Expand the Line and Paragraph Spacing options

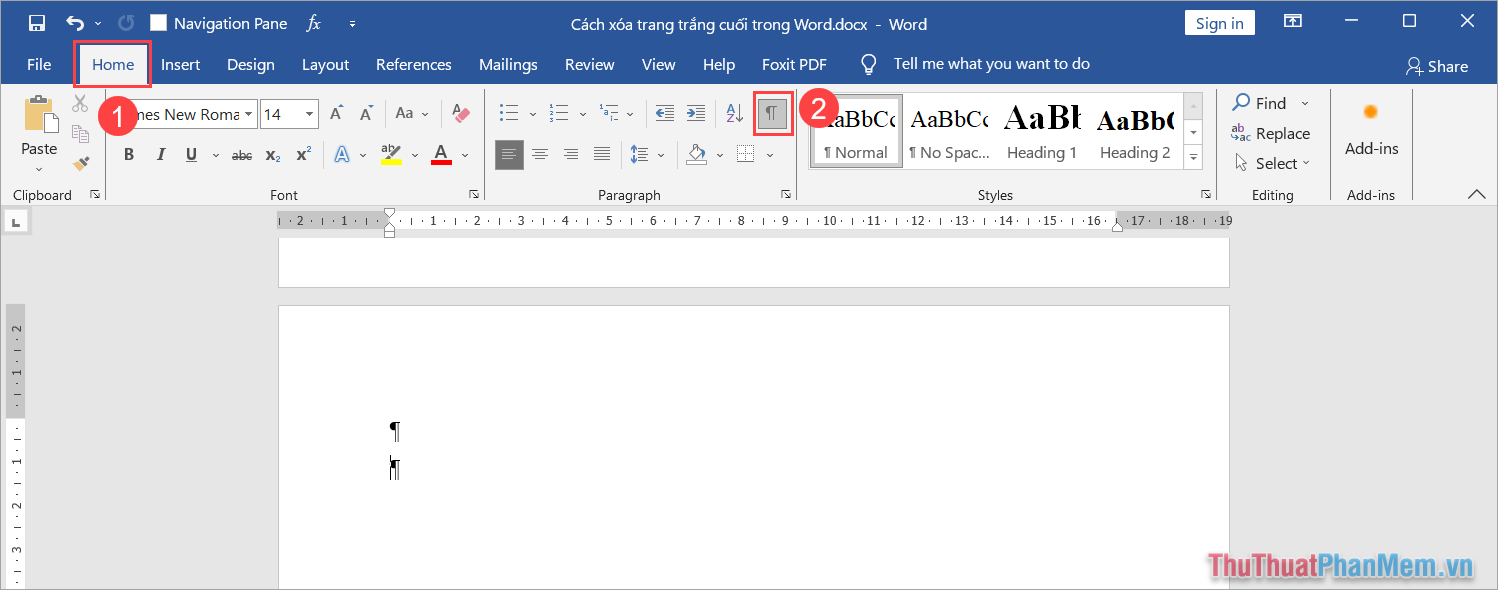[x=660, y=154]
